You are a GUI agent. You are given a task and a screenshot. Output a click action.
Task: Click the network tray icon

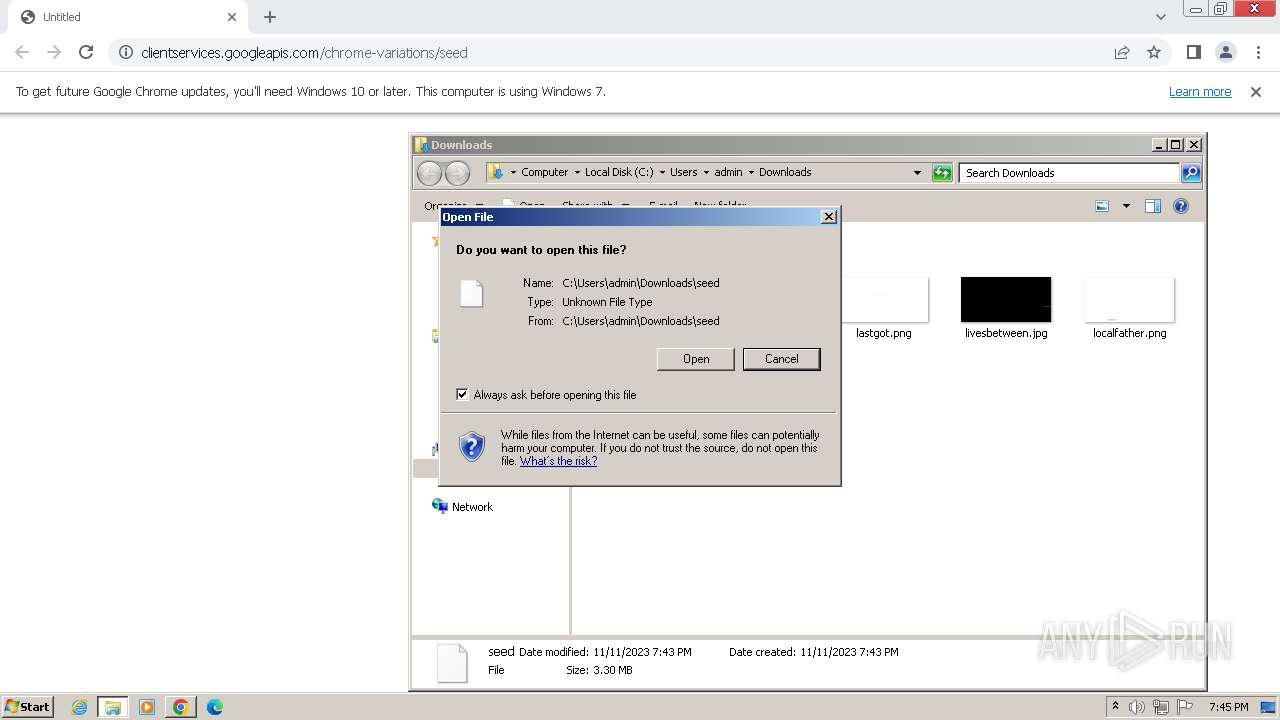click(x=1160, y=707)
